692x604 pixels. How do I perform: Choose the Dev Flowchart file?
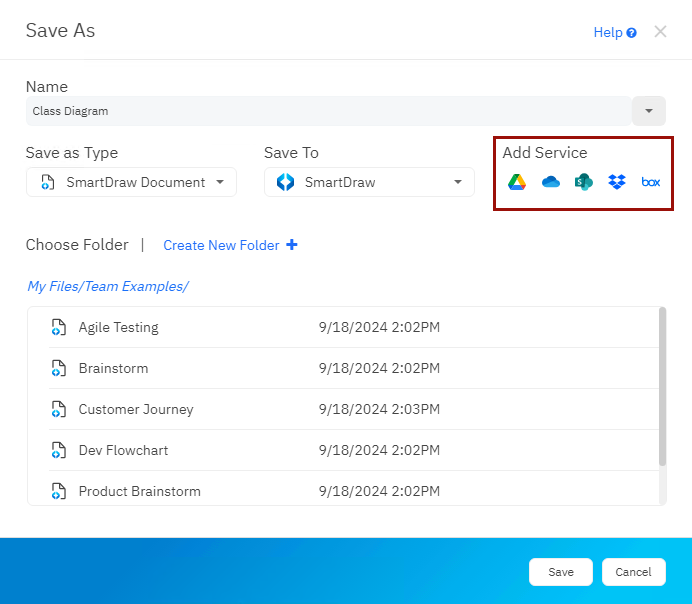pyautogui.click(x=123, y=450)
